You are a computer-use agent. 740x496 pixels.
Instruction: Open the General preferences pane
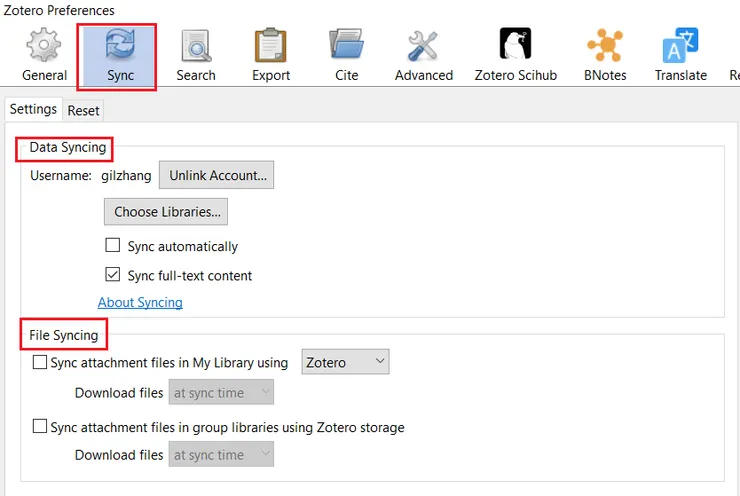click(44, 56)
